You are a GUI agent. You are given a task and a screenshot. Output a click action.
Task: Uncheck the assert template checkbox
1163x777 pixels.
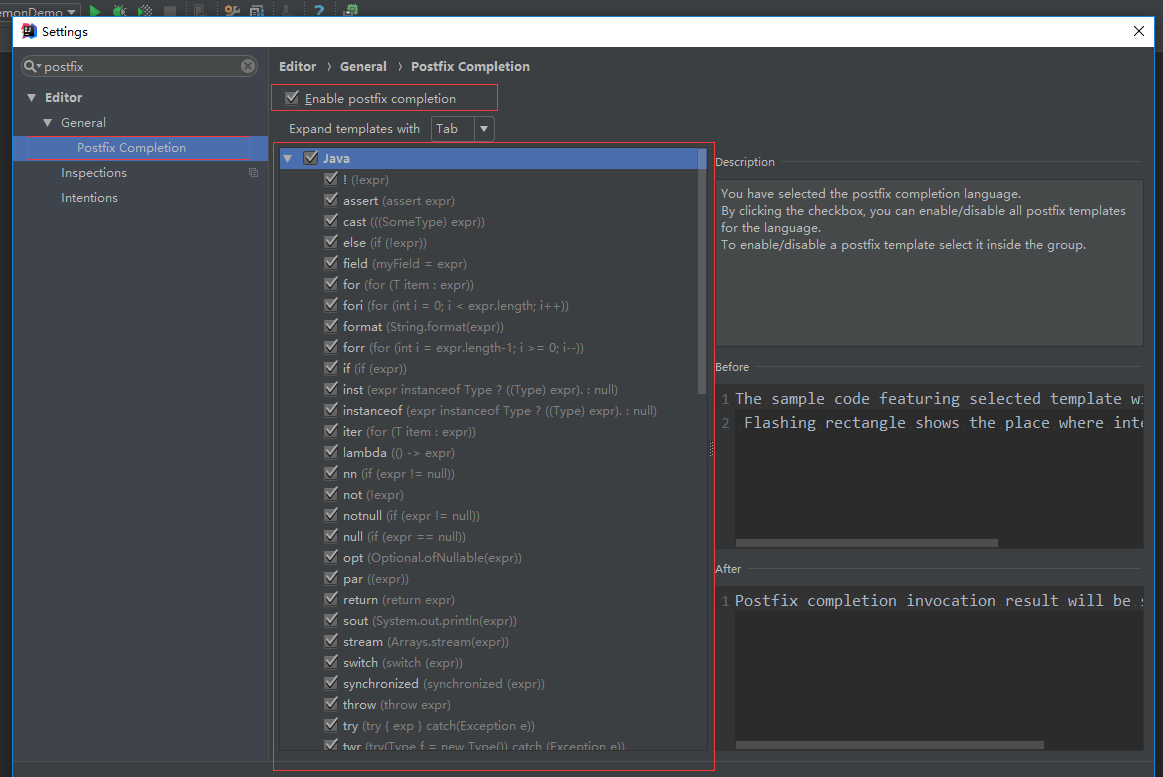[331, 200]
